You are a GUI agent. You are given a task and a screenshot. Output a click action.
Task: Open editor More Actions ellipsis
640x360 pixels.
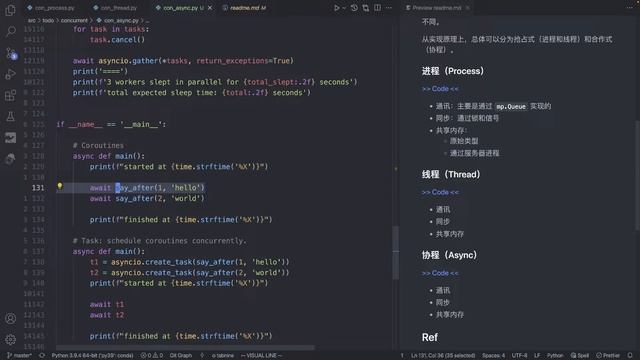pos(389,8)
